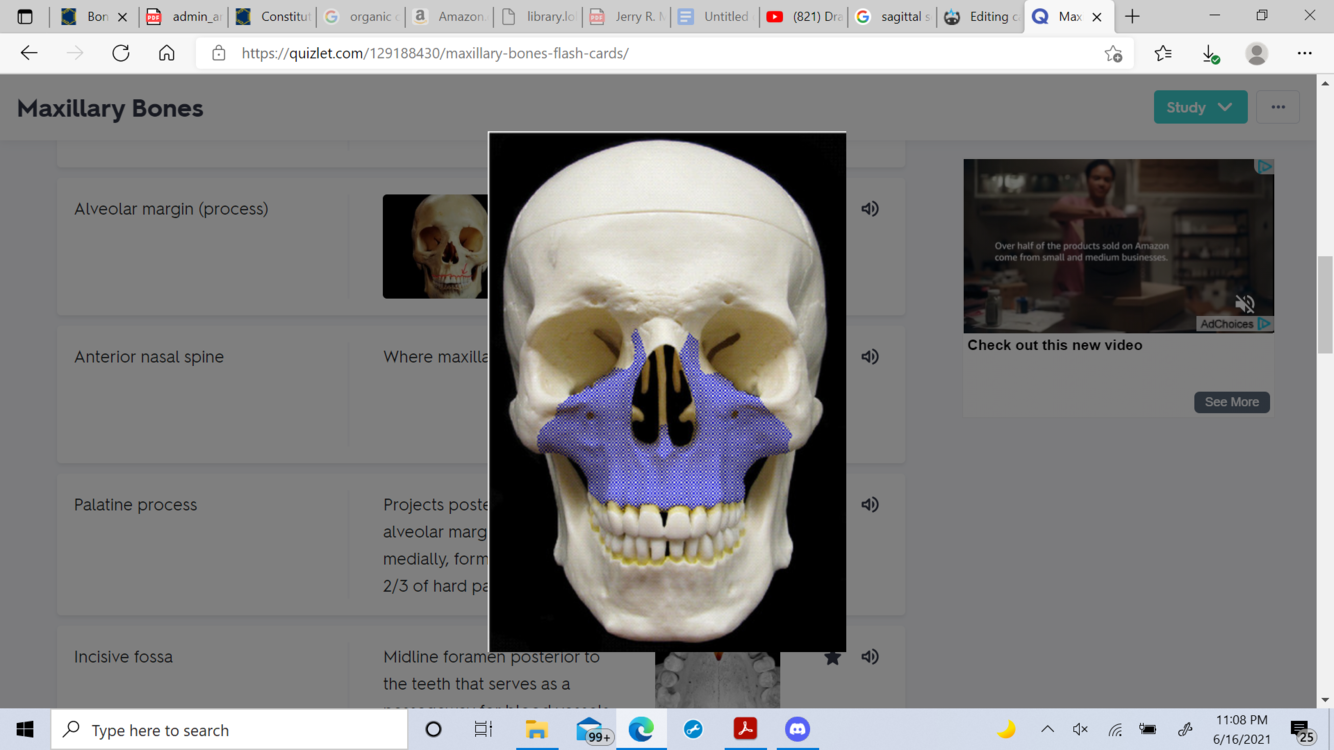Switch to the Jerry R. PDF tab

click(626, 17)
